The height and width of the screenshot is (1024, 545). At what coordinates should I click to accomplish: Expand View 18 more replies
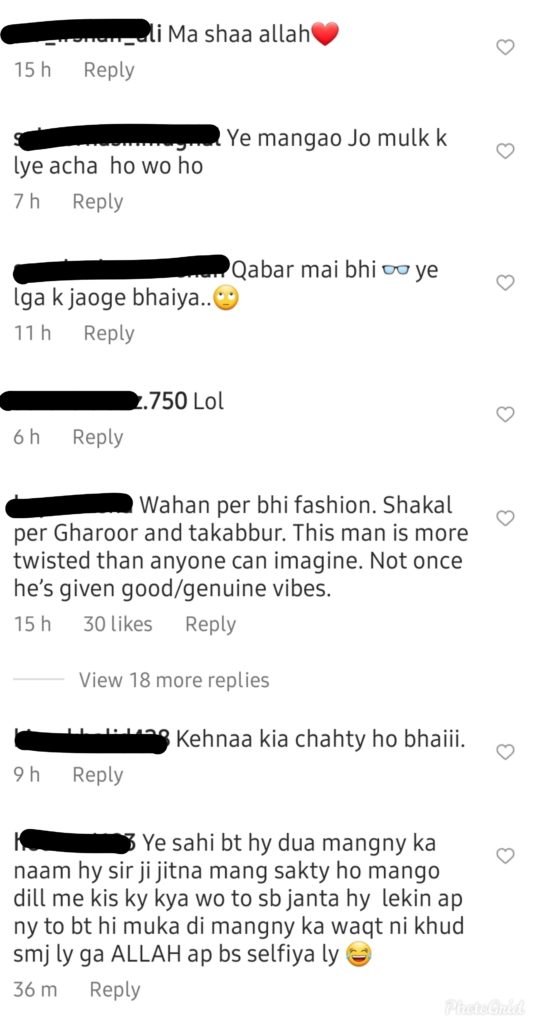(x=174, y=680)
